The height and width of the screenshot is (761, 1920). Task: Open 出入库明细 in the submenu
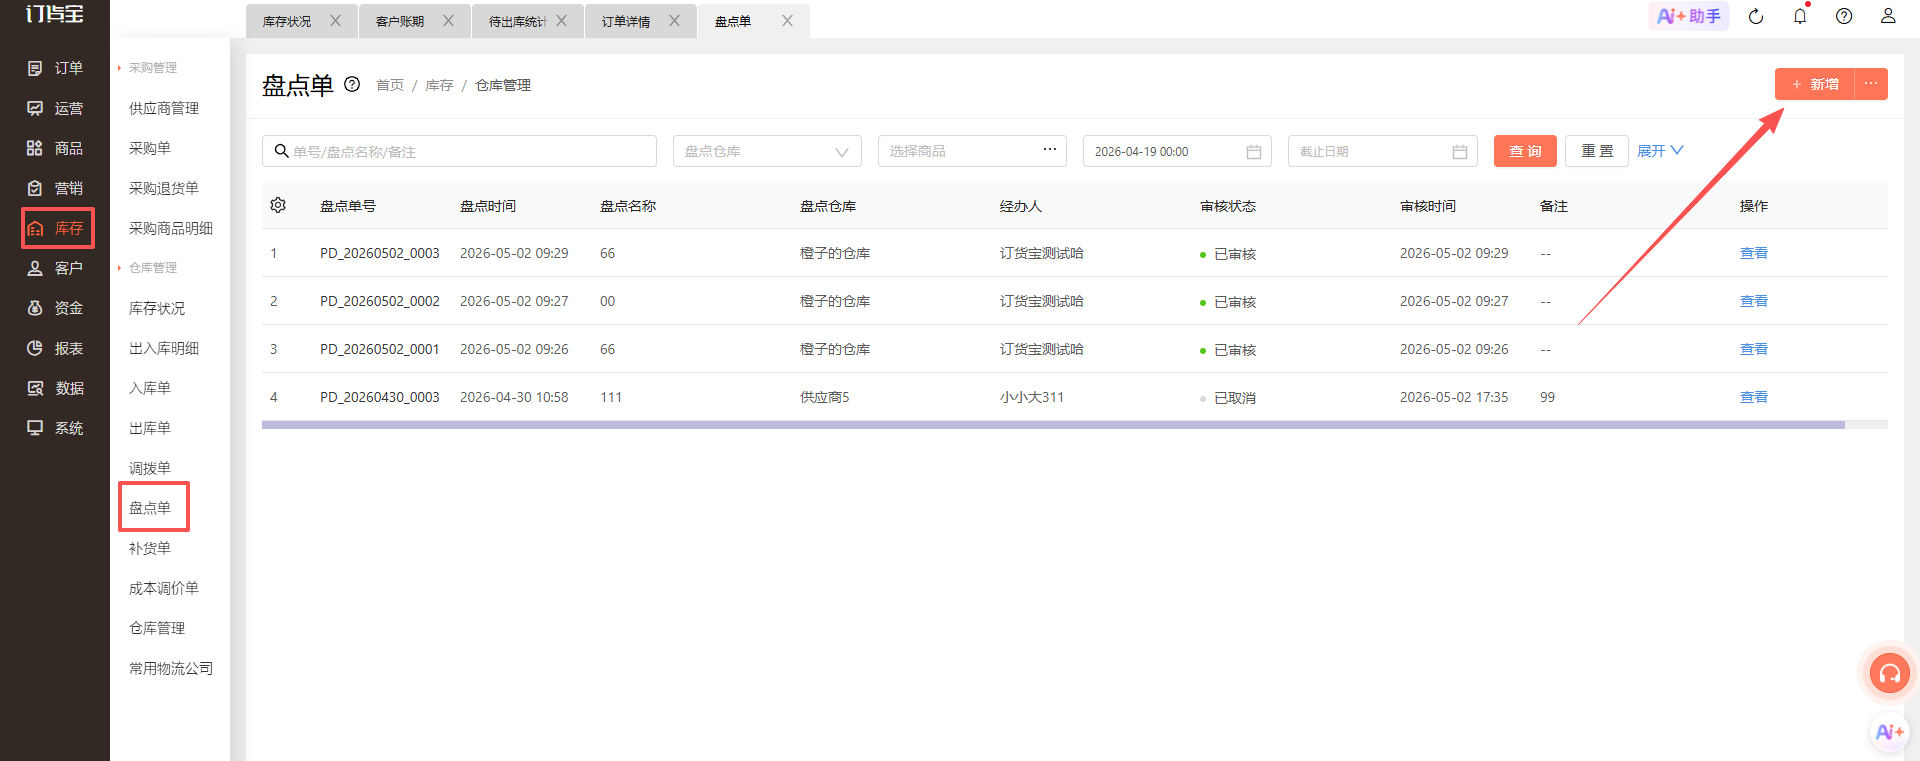[164, 348]
